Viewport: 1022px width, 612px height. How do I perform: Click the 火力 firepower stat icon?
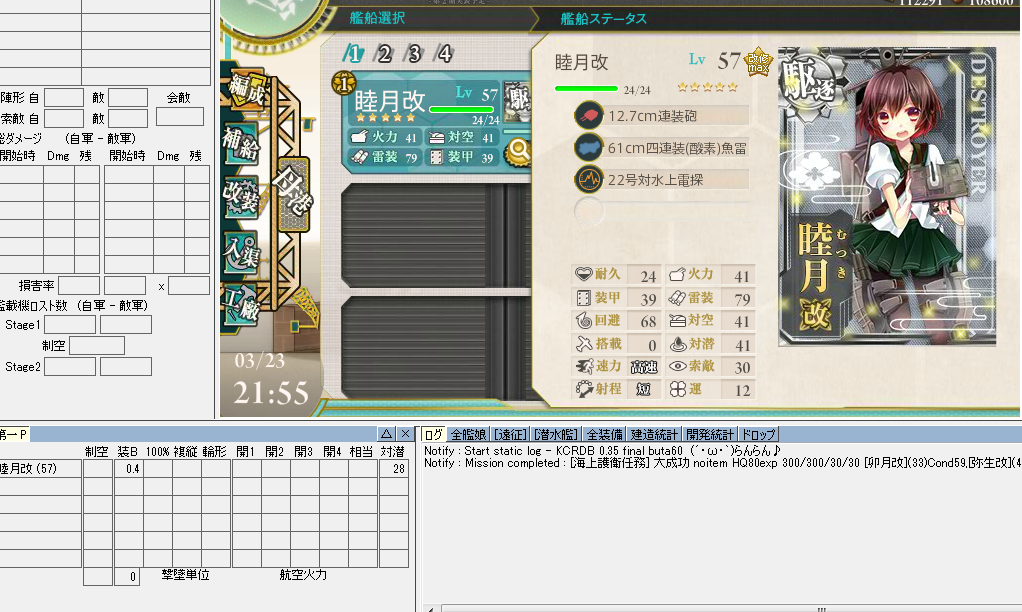pos(677,274)
